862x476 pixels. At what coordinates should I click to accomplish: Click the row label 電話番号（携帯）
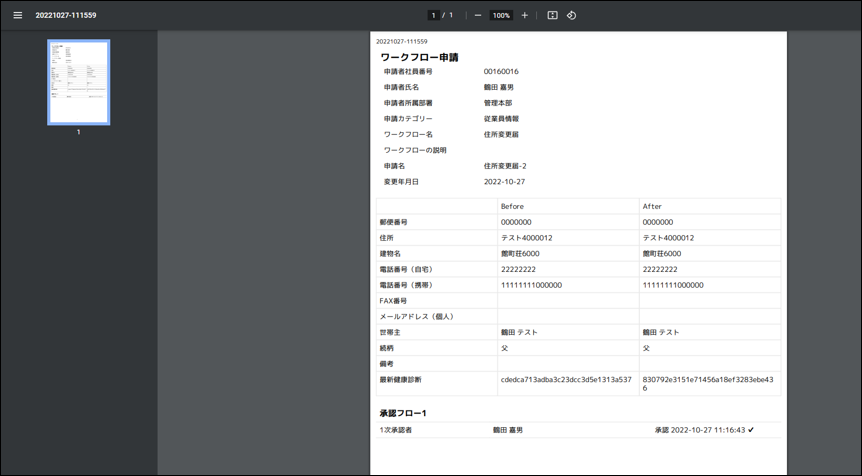[x=407, y=285]
